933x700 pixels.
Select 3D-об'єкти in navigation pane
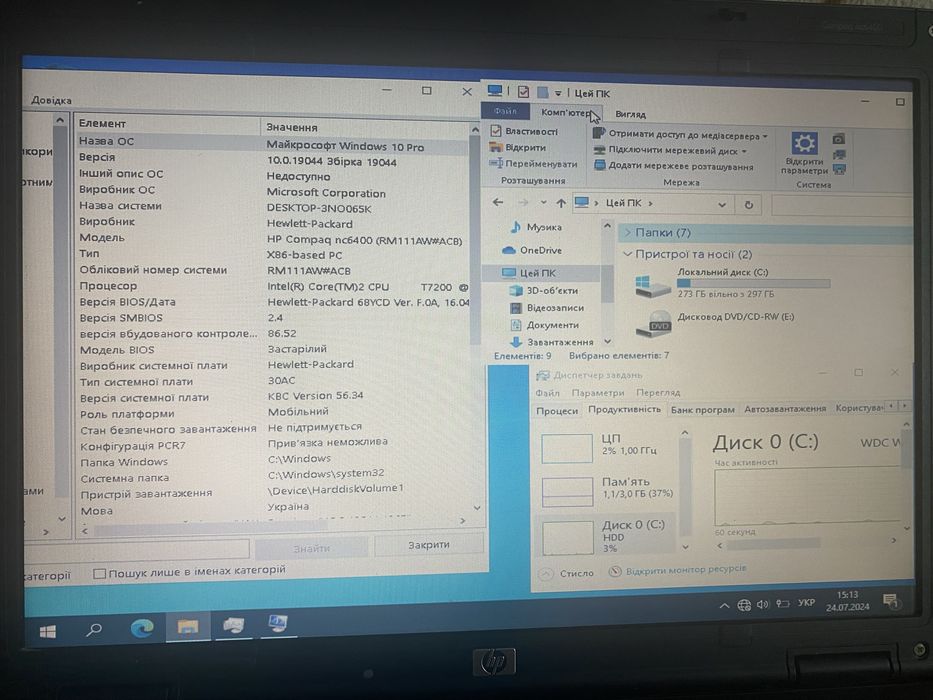pos(544,290)
